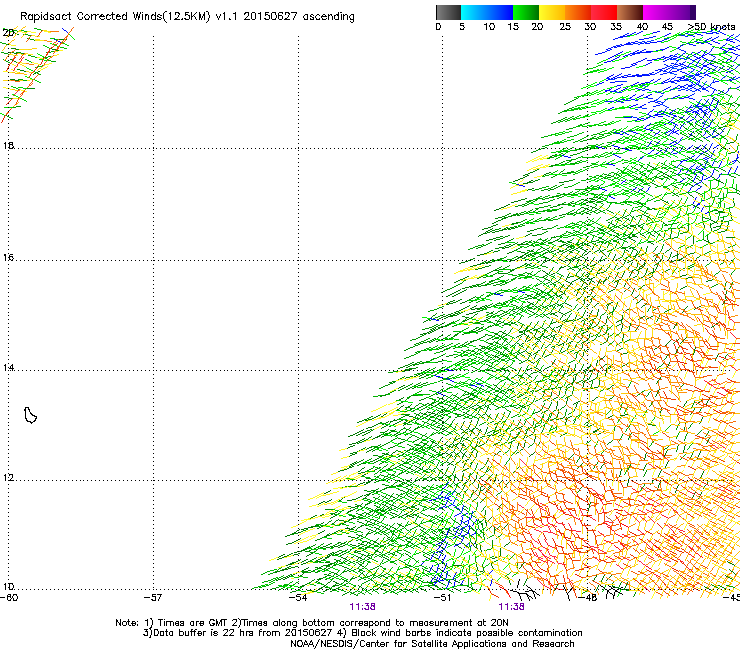Image resolution: width=740 pixels, height=650 pixels.
Task: Click the latitude label 16
Action: pos(8,257)
